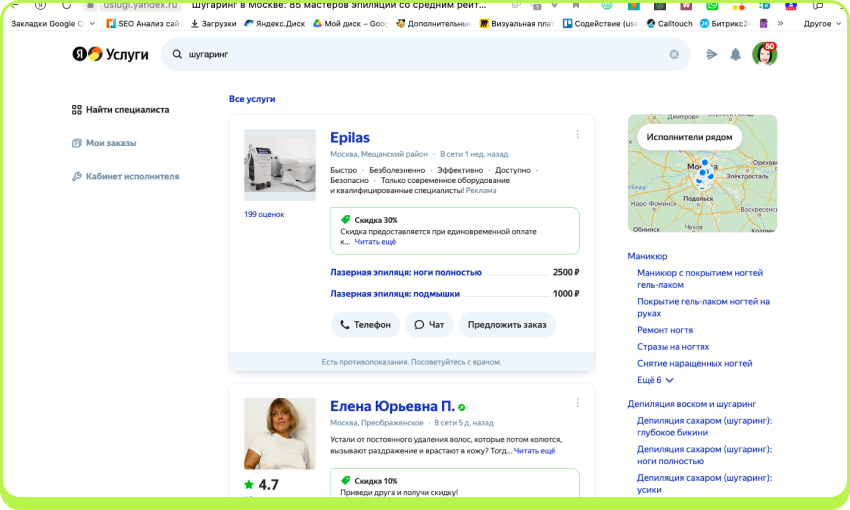Click the 4.7 star rating
Image resolution: width=850 pixels, height=510 pixels.
tap(261, 484)
